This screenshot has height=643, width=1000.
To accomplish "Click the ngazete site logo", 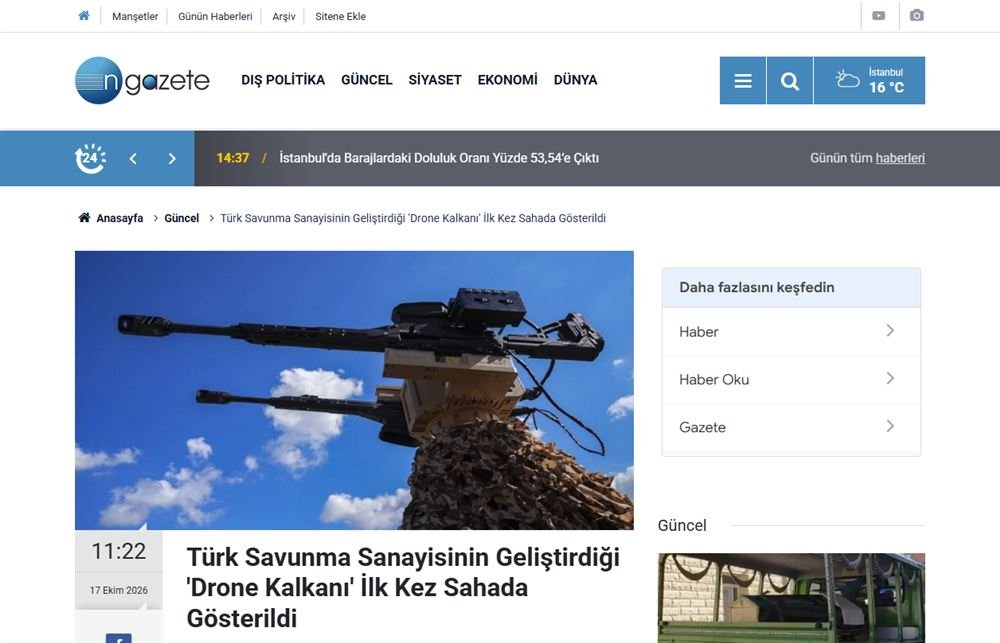I will [142, 80].
